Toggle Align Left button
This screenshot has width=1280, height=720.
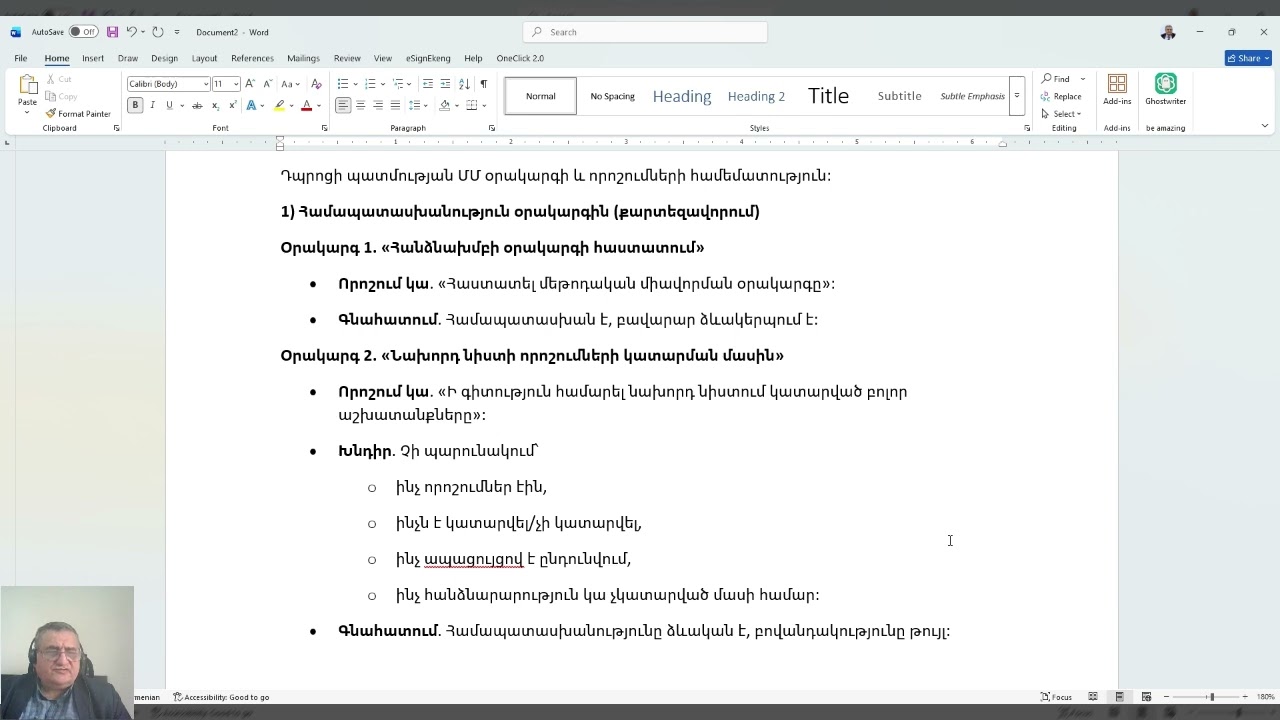[x=343, y=105]
